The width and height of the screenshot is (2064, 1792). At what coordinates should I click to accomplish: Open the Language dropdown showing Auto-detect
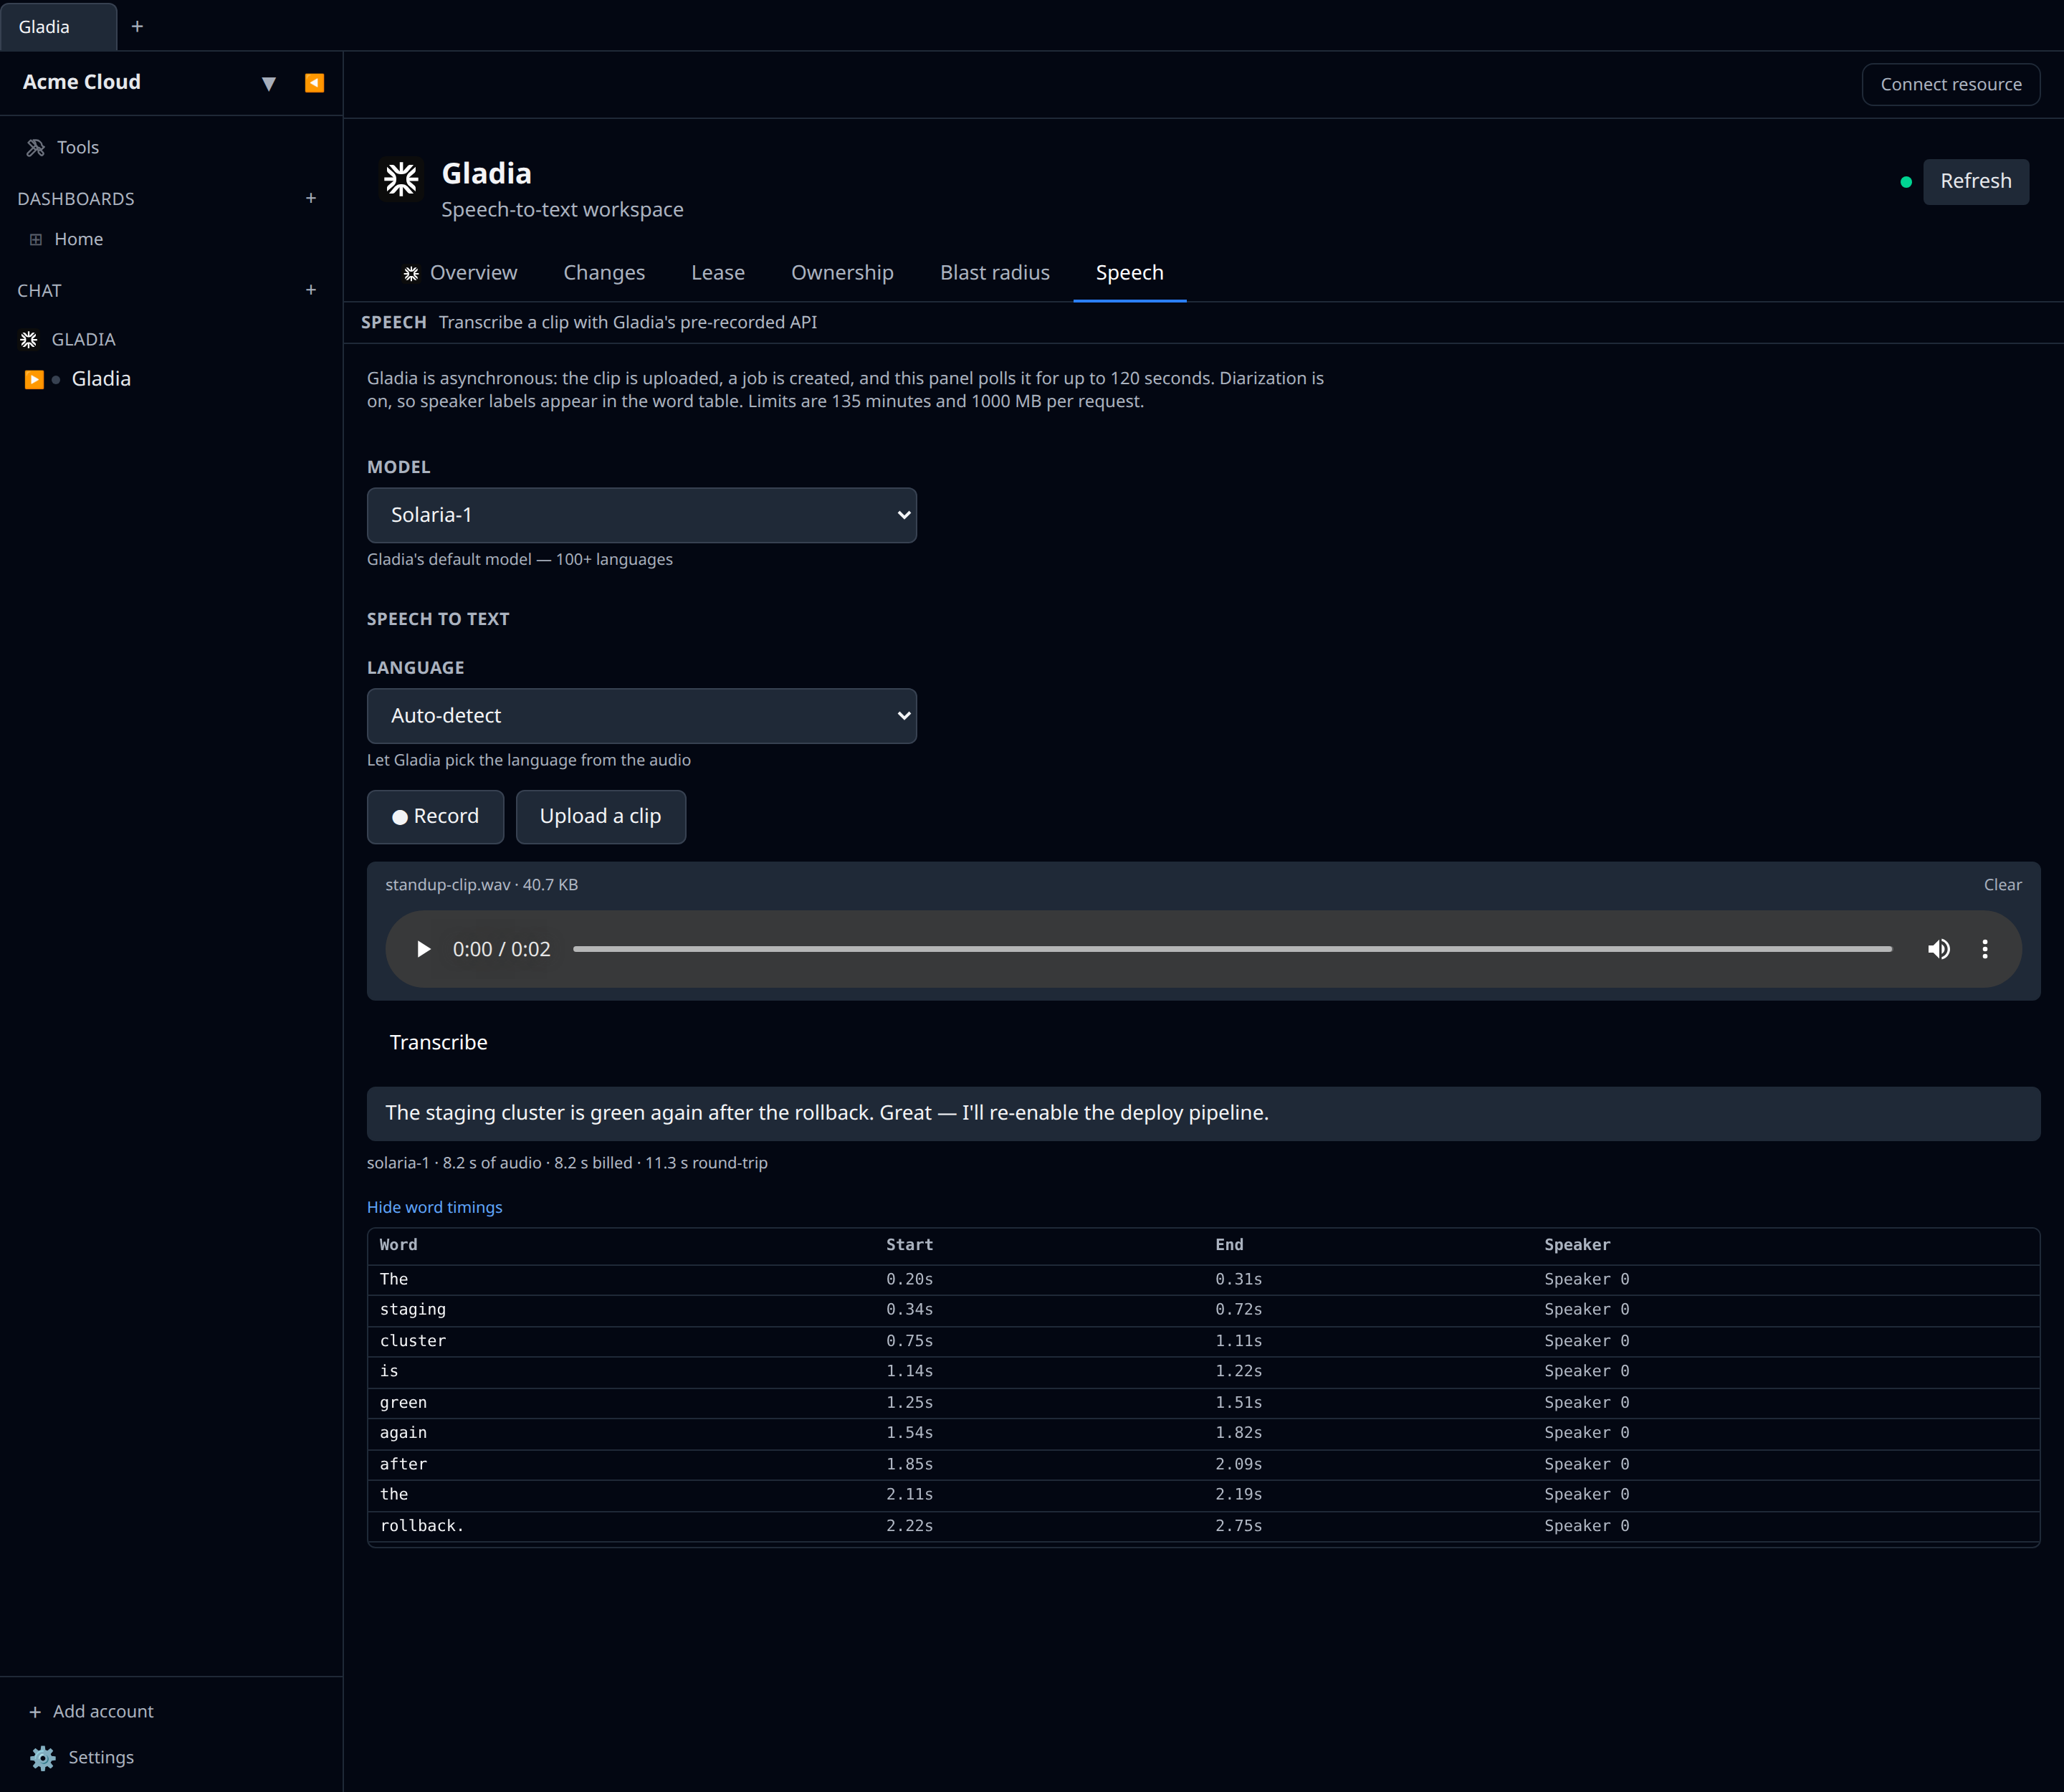coord(641,716)
